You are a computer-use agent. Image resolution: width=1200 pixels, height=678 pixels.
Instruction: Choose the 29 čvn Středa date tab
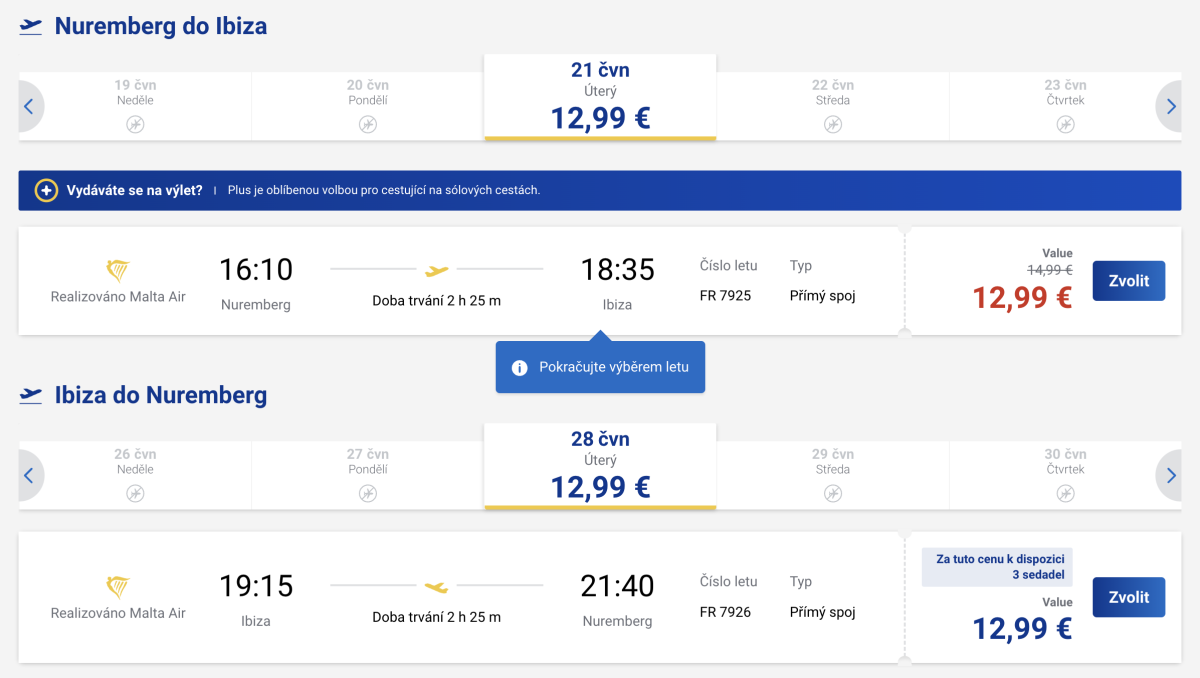832,474
